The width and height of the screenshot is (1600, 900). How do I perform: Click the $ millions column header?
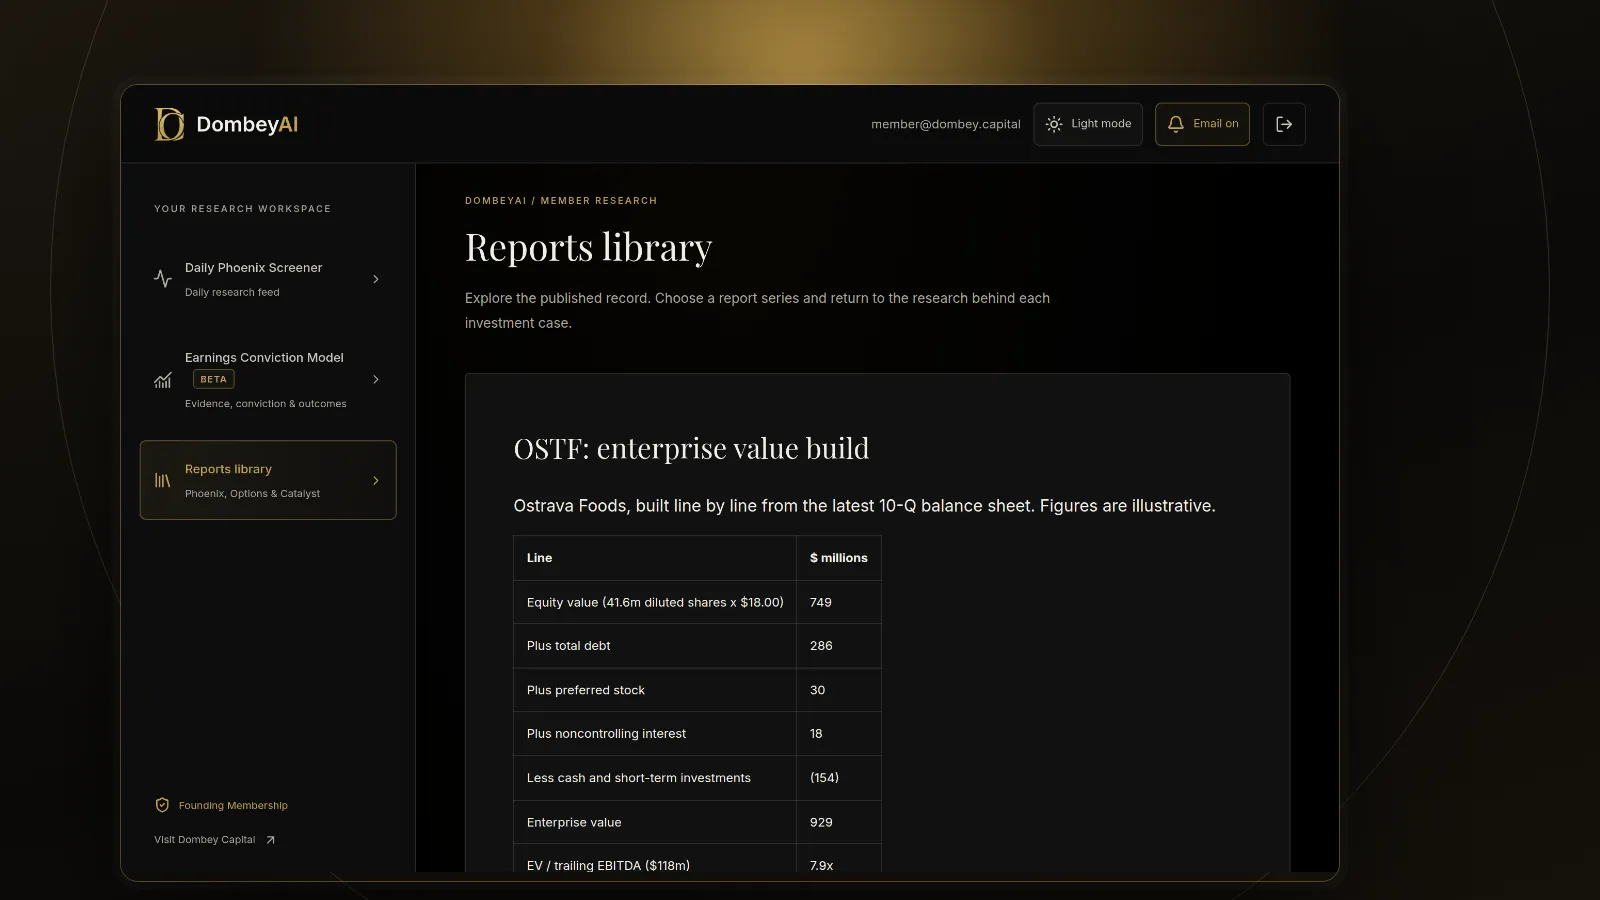coord(838,558)
